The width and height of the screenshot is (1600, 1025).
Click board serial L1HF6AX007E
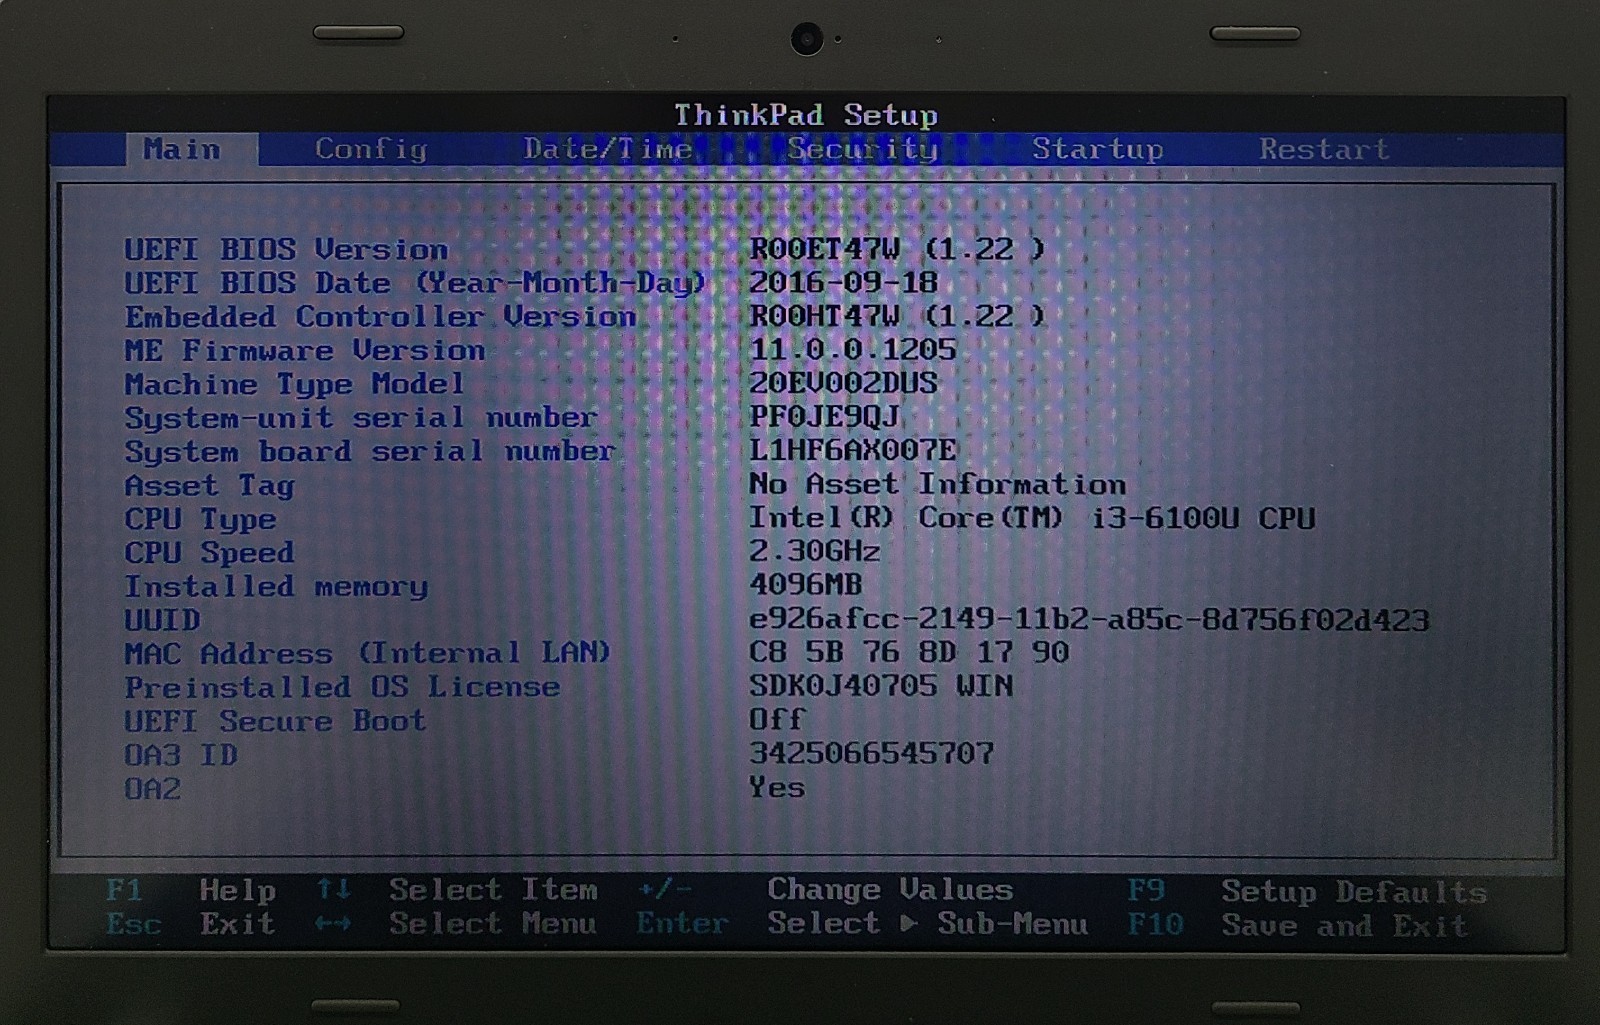[x=853, y=450]
